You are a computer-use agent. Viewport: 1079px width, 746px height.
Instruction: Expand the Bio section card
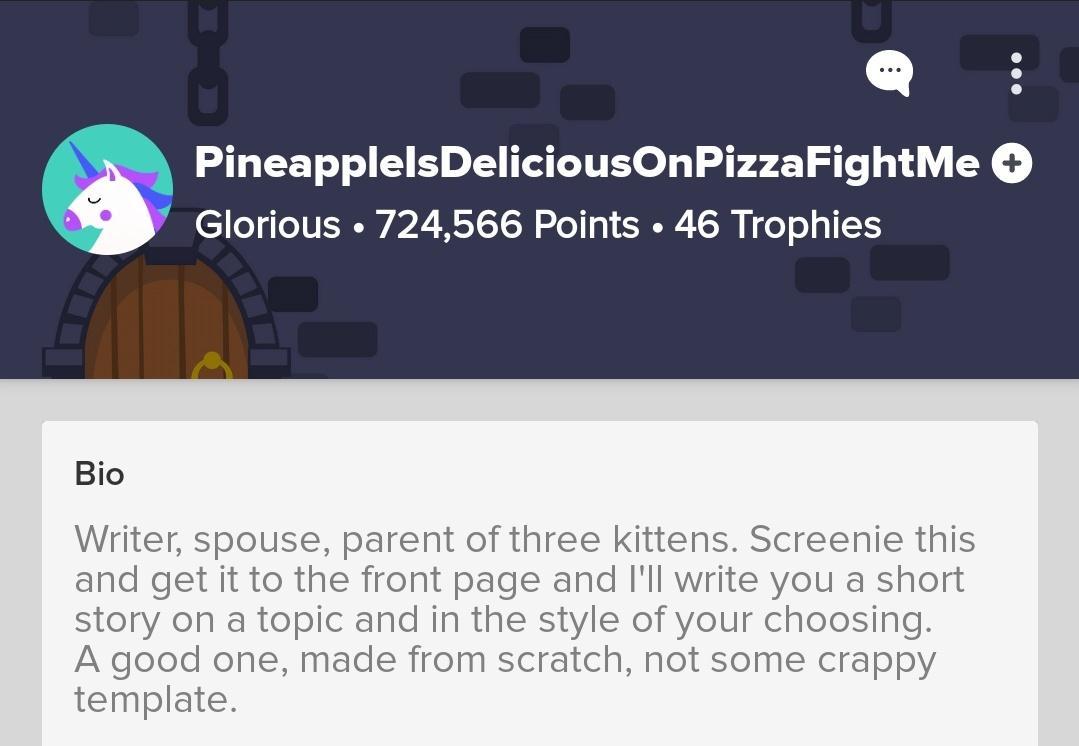[x=540, y=580]
